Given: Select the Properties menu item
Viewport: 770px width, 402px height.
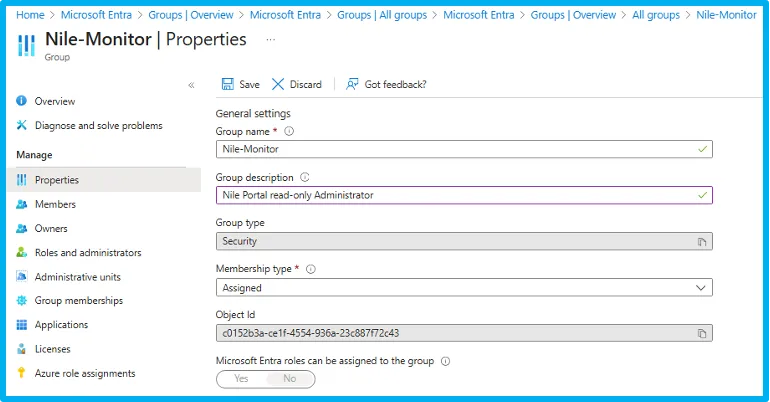Looking at the screenshot, I should point(104,180).
